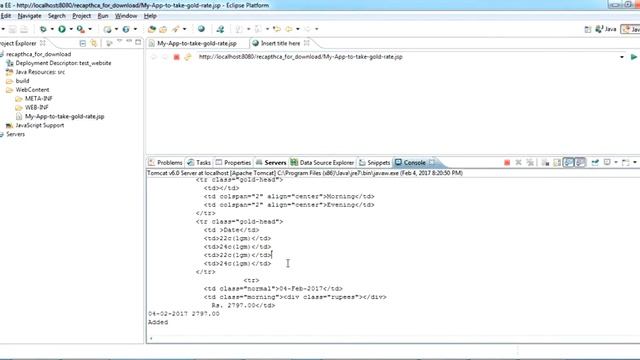
Task: Open the Web Browser globe toolbar icon
Action: click(201, 29)
